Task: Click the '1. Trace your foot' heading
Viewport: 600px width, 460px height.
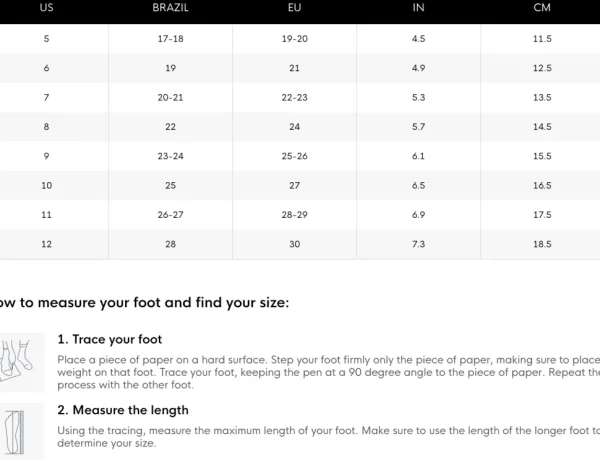Action: tap(110, 339)
